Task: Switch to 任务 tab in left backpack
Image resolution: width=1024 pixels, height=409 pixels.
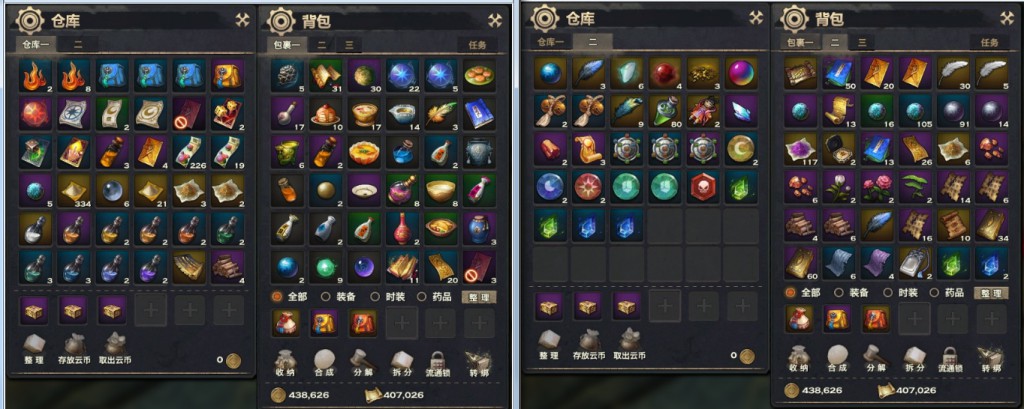Action: (x=477, y=44)
